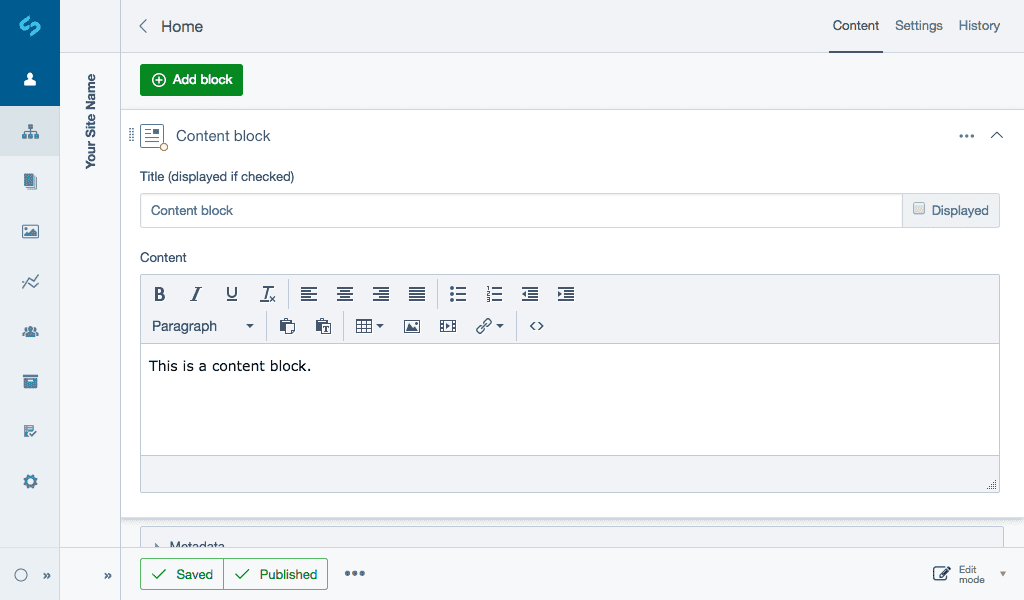The image size is (1024, 600).
Task: Apply underline formatting in editor
Action: (x=232, y=294)
